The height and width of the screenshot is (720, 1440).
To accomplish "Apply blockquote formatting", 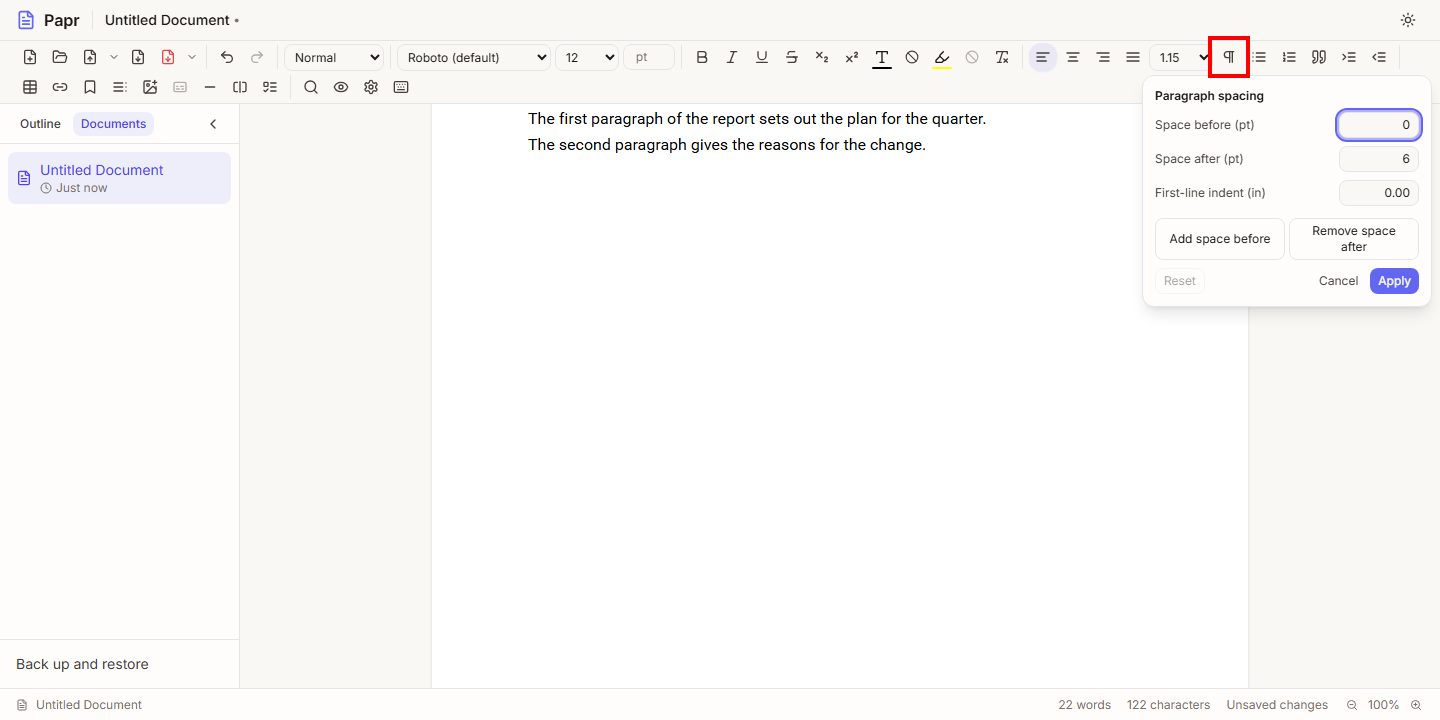I will pyautogui.click(x=1319, y=57).
